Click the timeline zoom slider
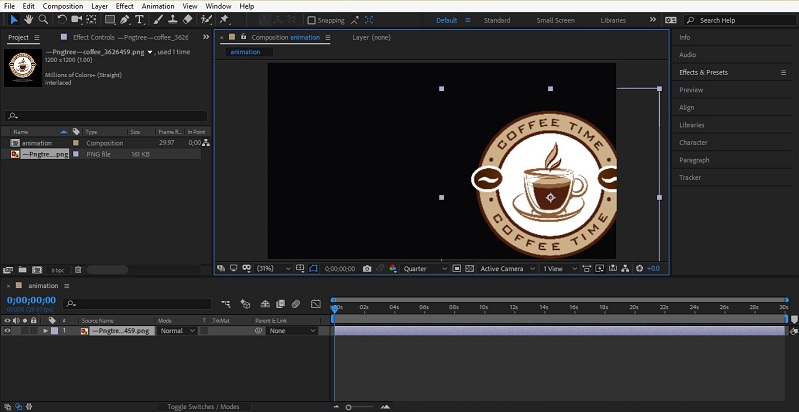The width and height of the screenshot is (799, 412). [349, 407]
